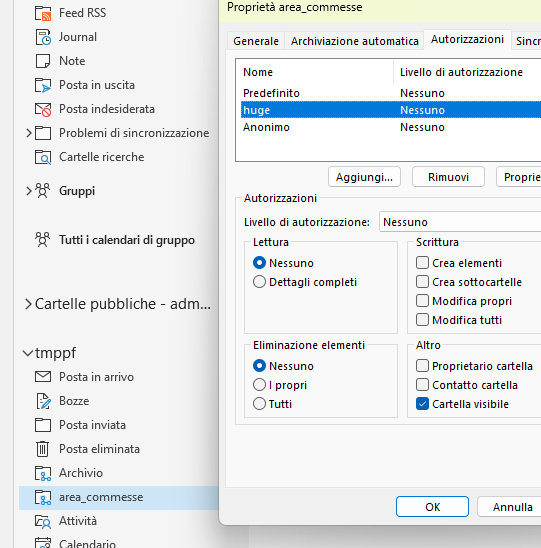Select the Journal folder icon
Screen dimensions: 541x548
coord(43,37)
